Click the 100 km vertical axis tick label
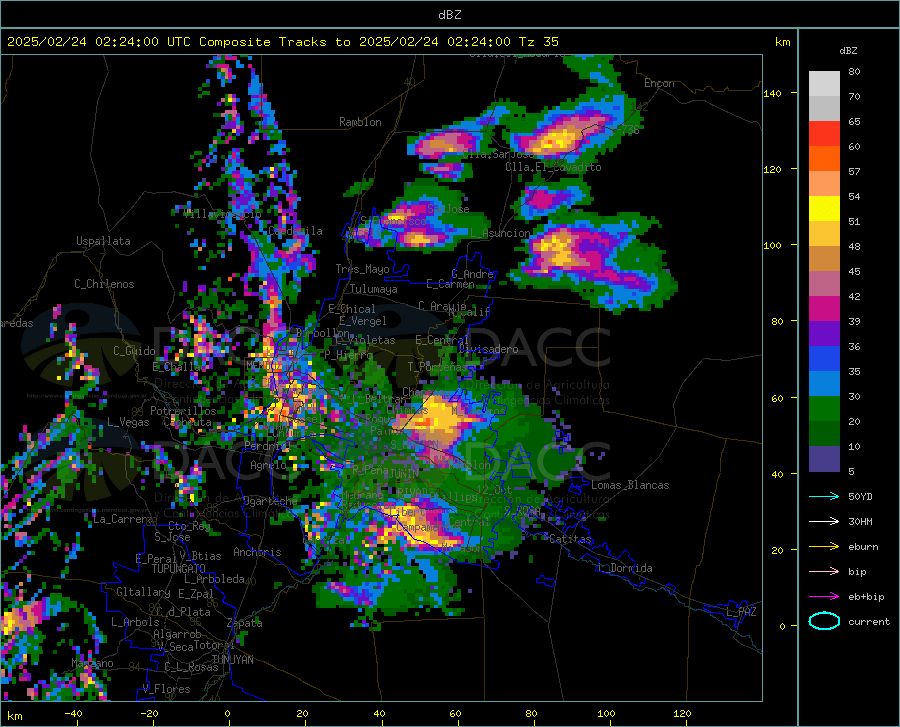Screen dimensions: 900x727 (x=773, y=245)
